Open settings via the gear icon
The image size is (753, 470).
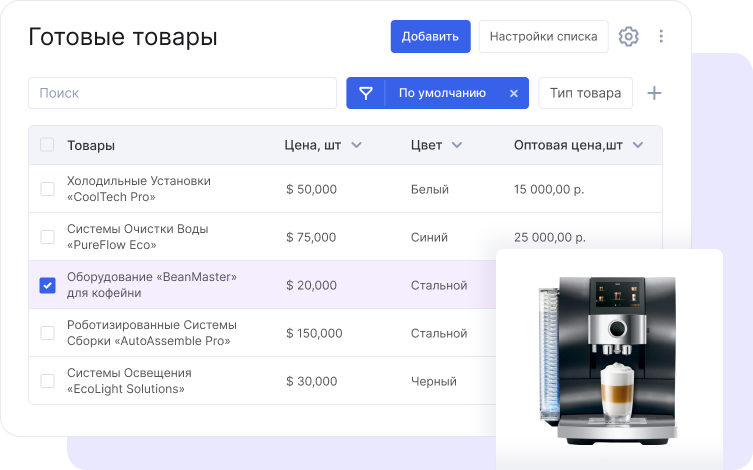pos(628,37)
